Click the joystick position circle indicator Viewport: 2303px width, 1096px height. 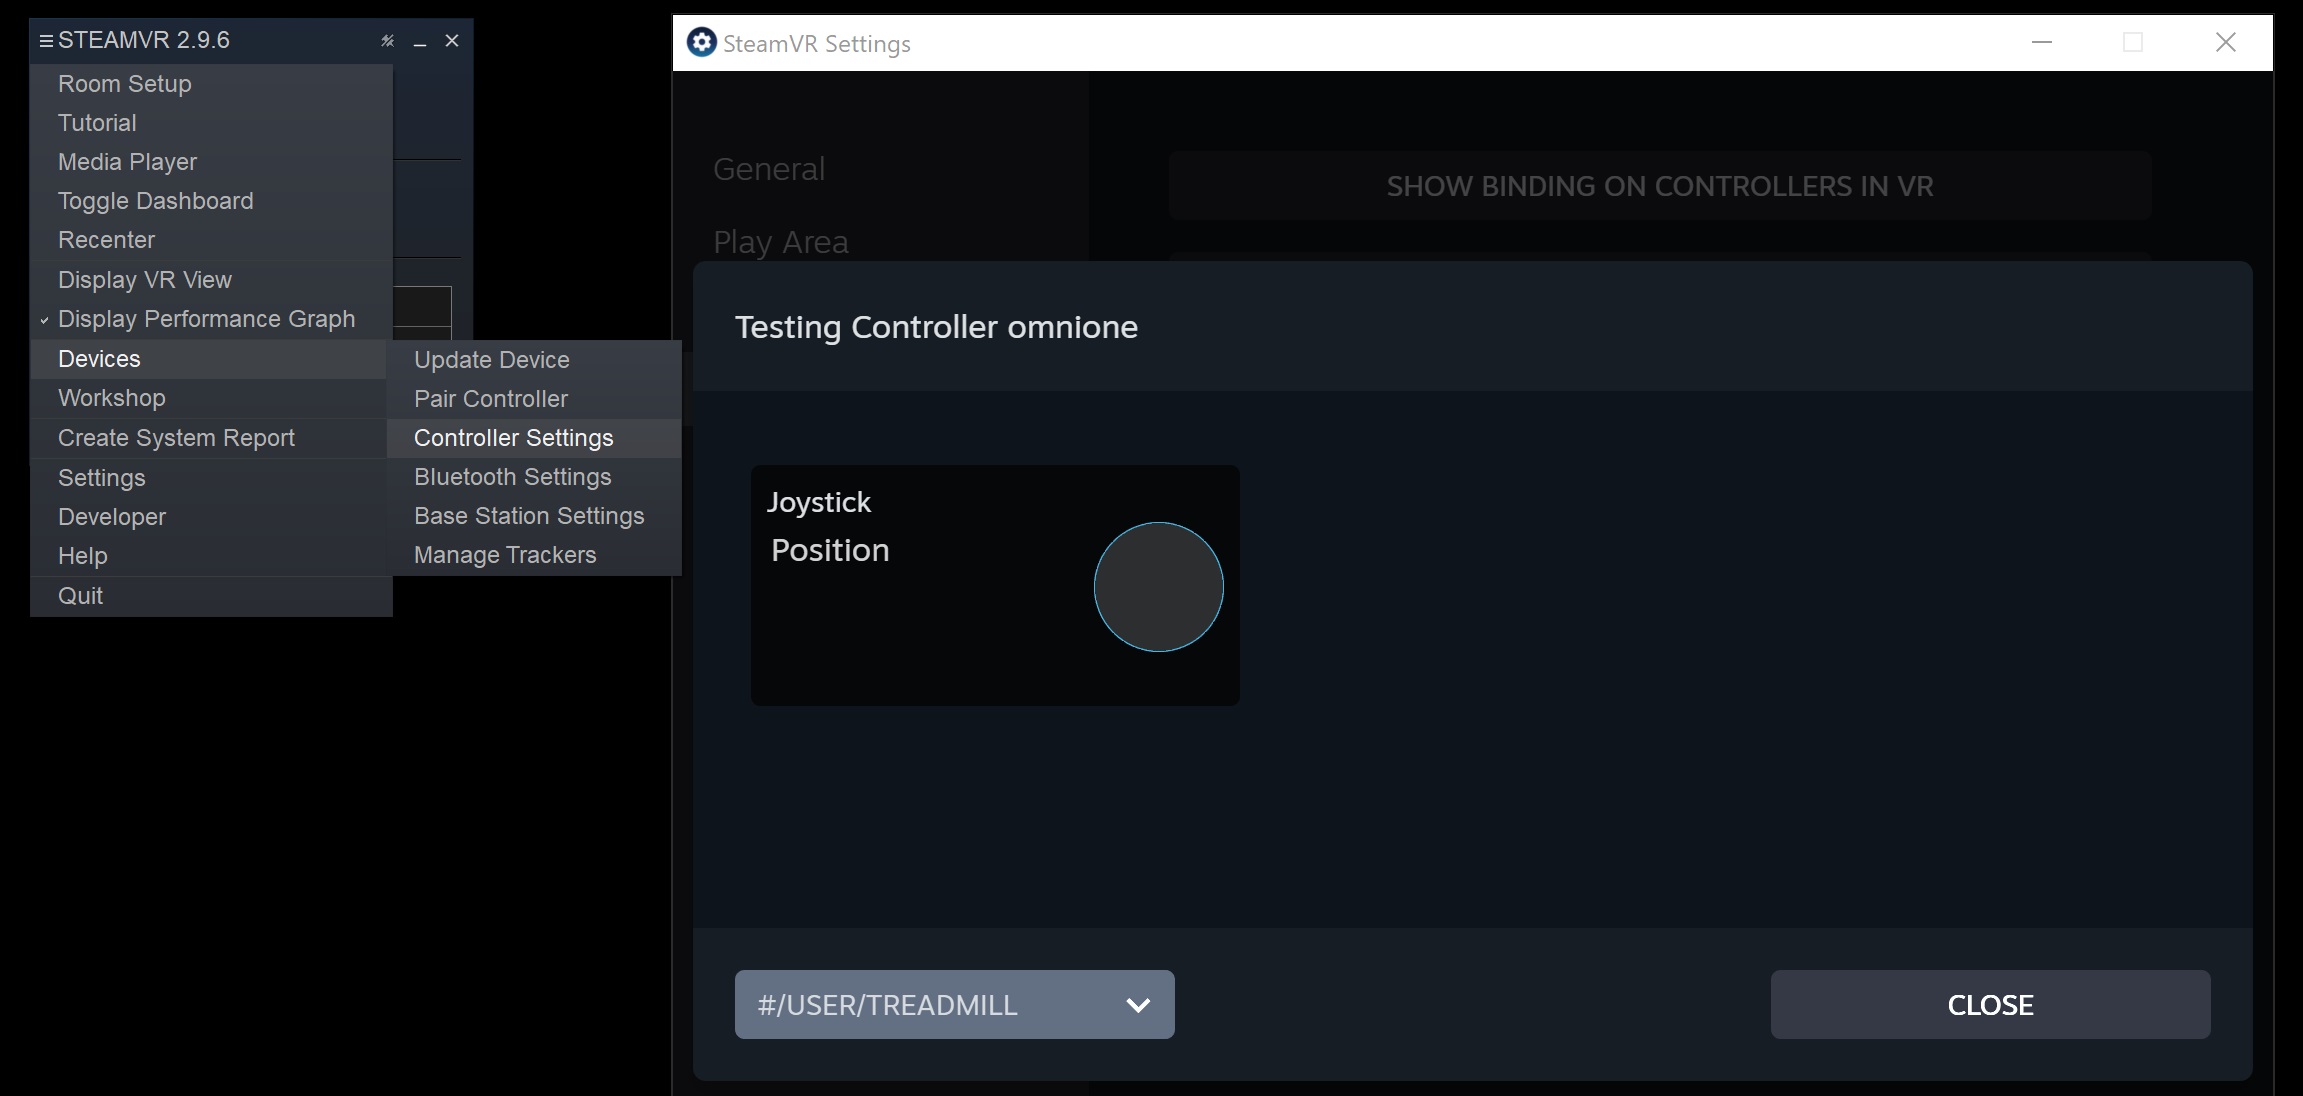[1158, 587]
